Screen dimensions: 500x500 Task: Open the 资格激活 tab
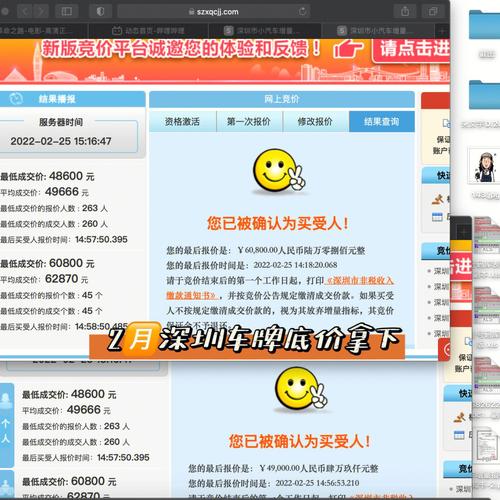pos(182,122)
